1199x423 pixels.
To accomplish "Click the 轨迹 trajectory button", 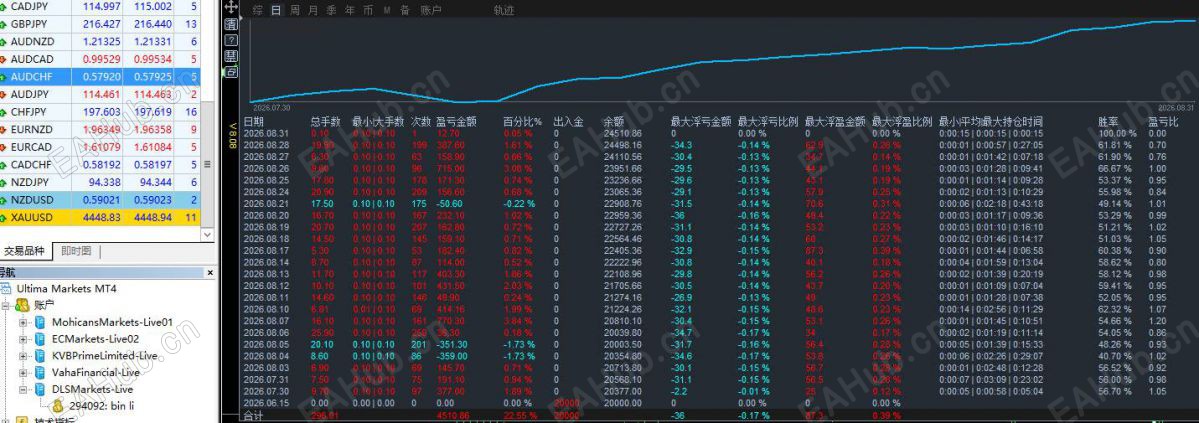I will pyautogui.click(x=504, y=11).
